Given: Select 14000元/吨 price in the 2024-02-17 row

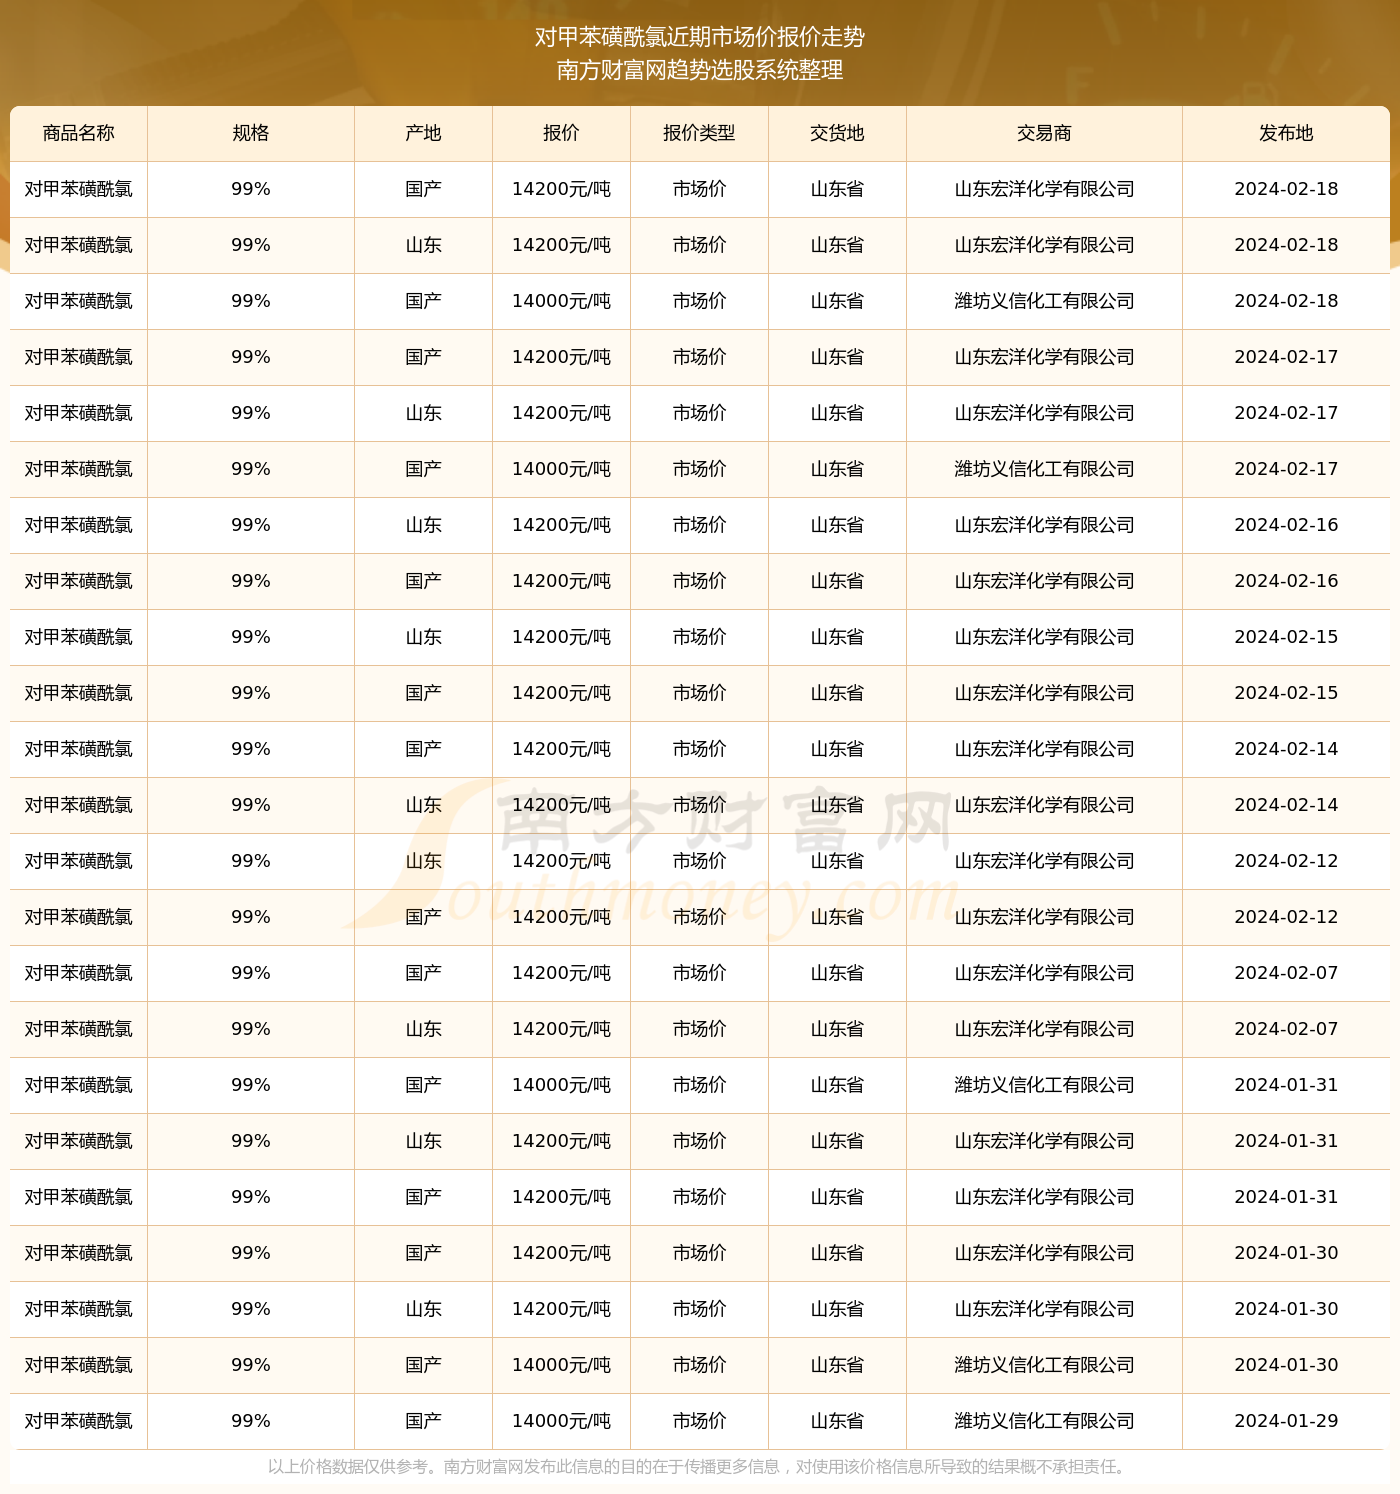Looking at the screenshot, I should point(561,469).
